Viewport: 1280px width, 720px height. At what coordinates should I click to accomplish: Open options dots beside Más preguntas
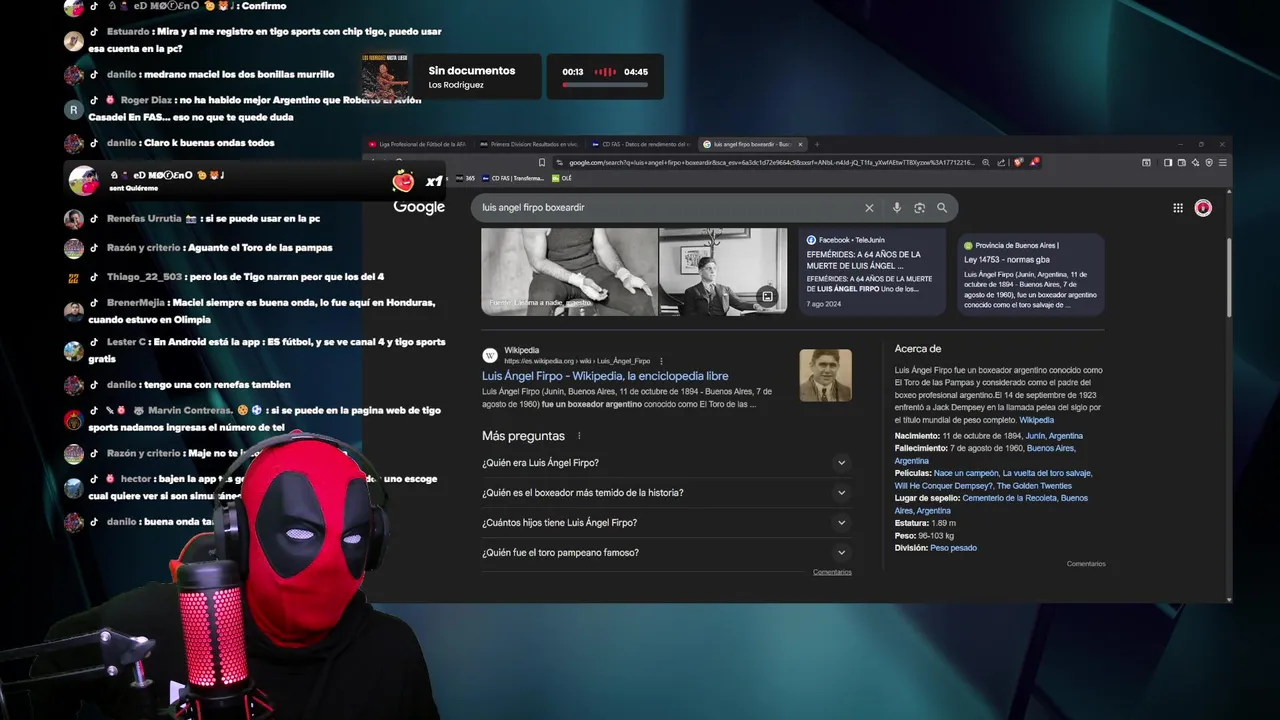coord(579,436)
